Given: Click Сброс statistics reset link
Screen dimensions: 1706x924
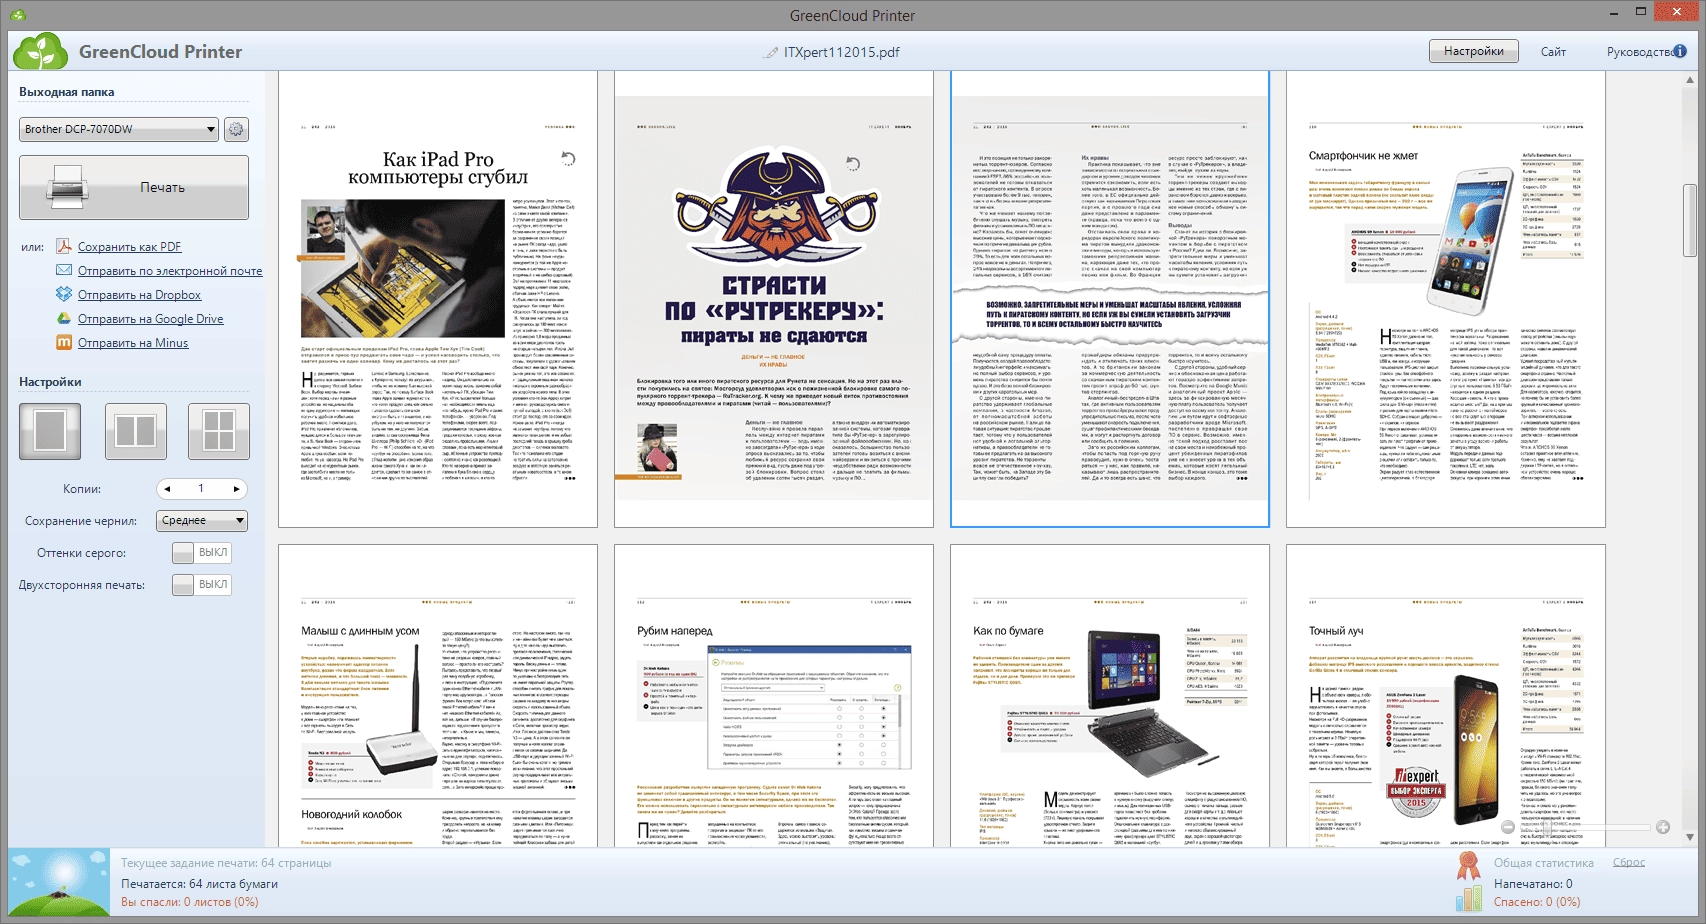Looking at the screenshot, I should coord(1628,862).
